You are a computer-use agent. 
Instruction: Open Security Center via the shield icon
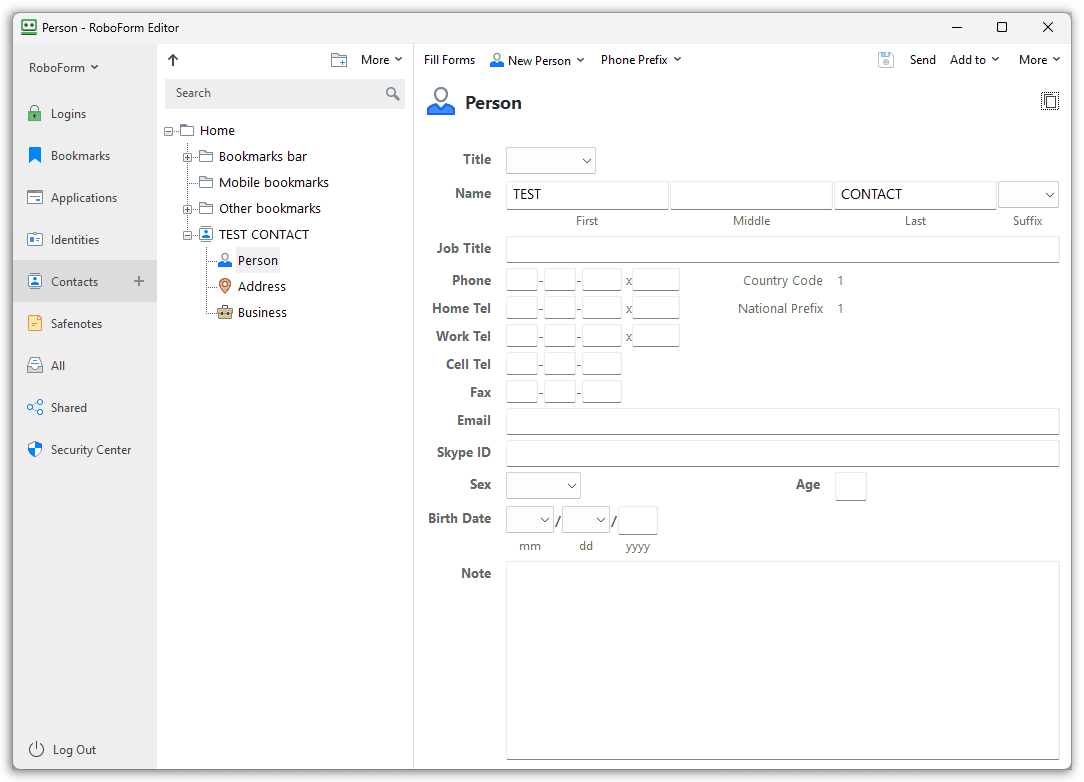(x=35, y=449)
